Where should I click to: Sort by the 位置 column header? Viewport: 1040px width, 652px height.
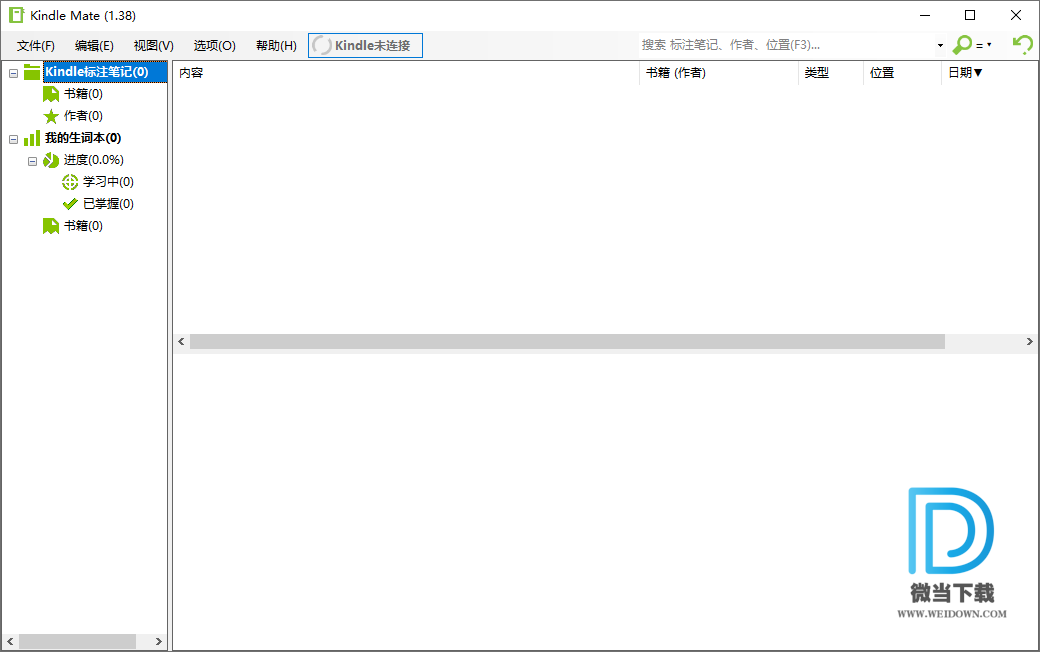tap(903, 73)
